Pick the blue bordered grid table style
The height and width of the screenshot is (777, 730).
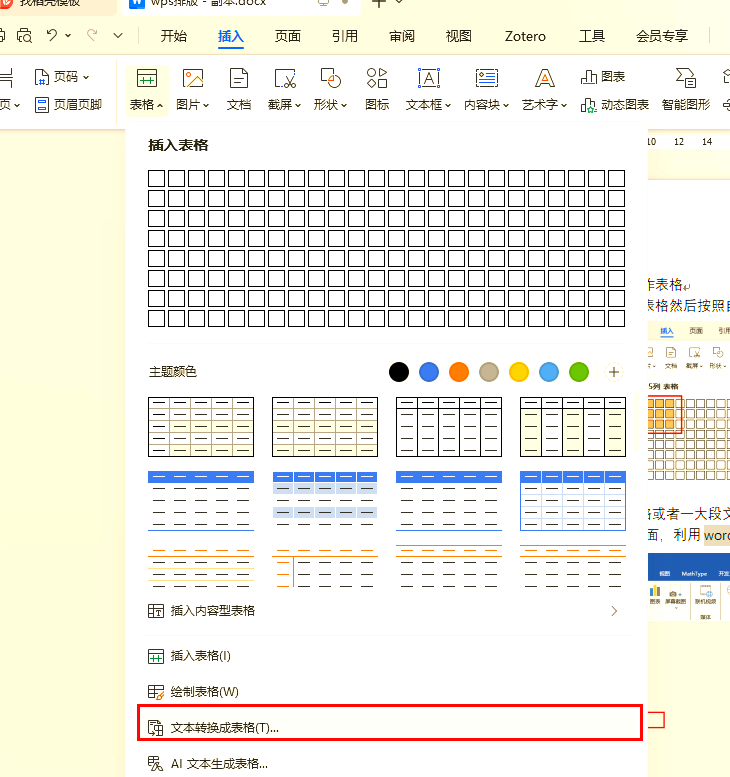pos(573,501)
